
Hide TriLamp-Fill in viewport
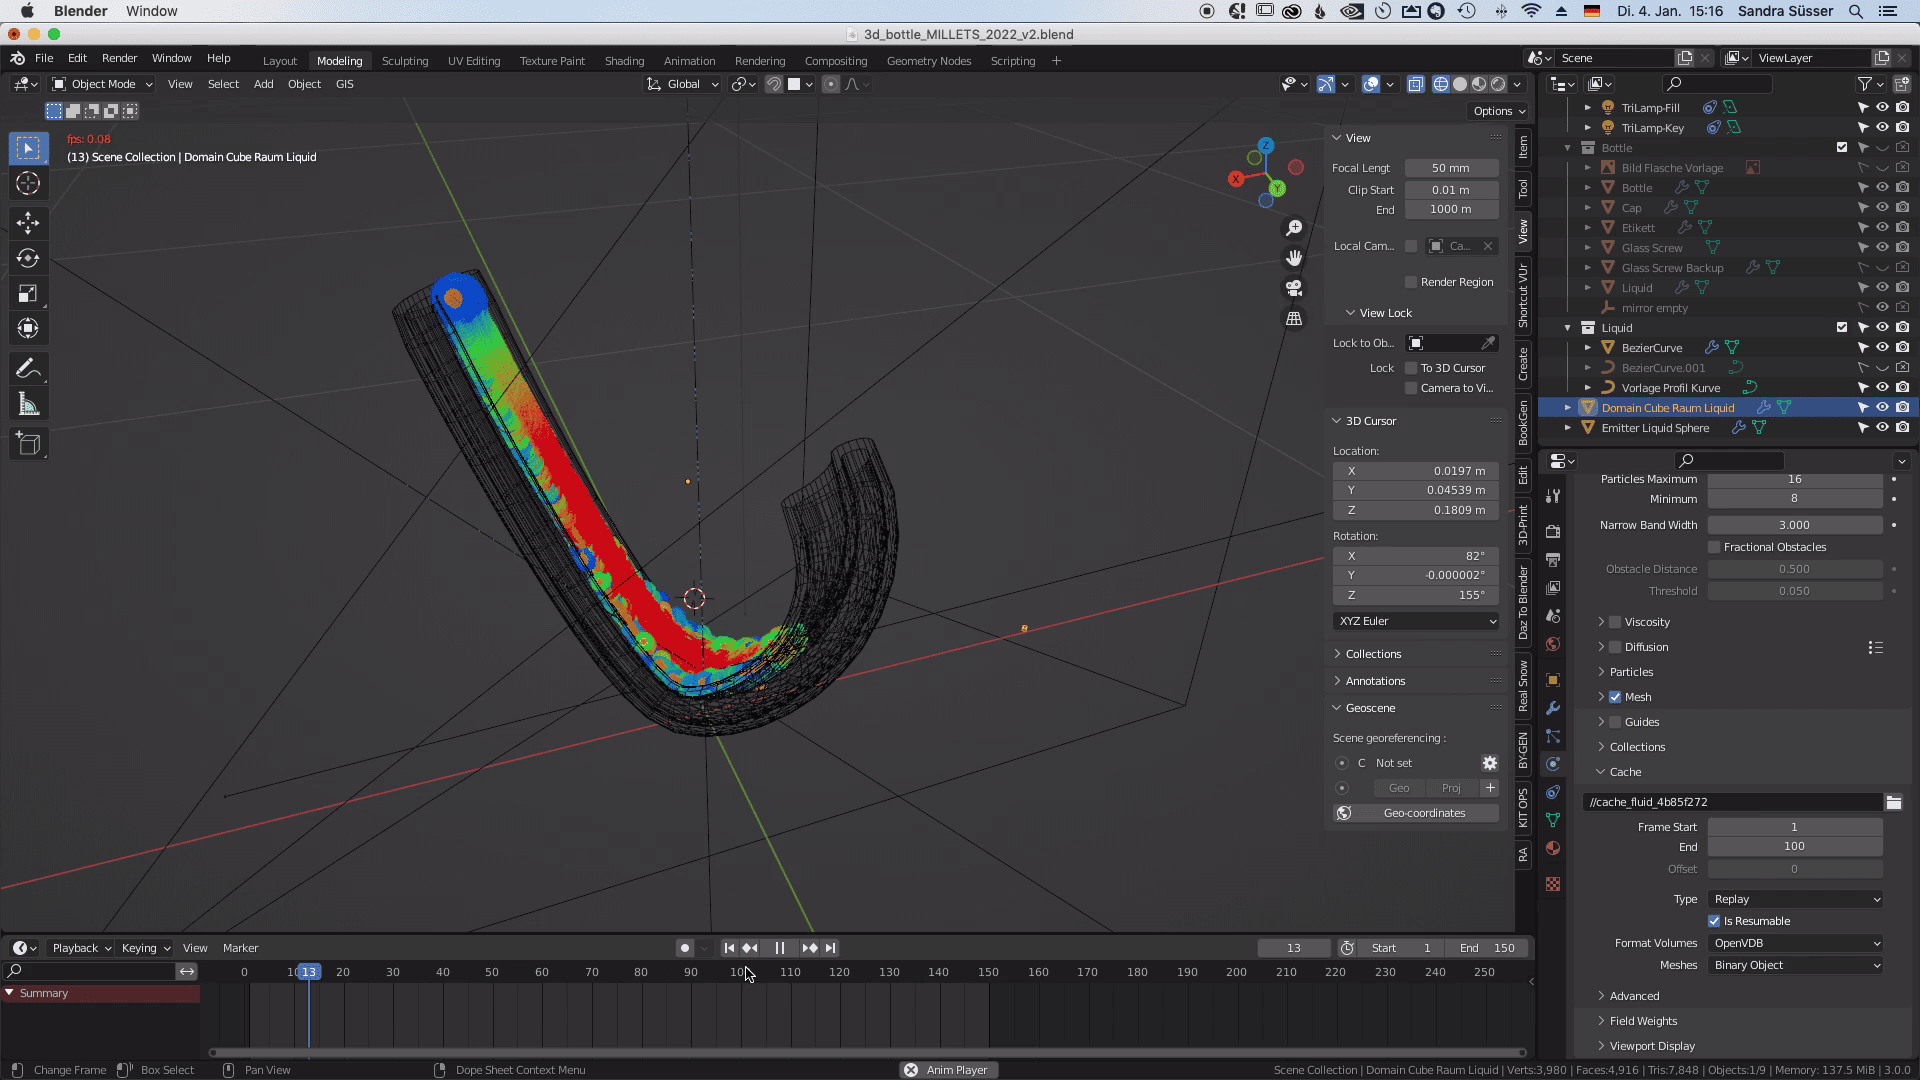[x=1882, y=108]
